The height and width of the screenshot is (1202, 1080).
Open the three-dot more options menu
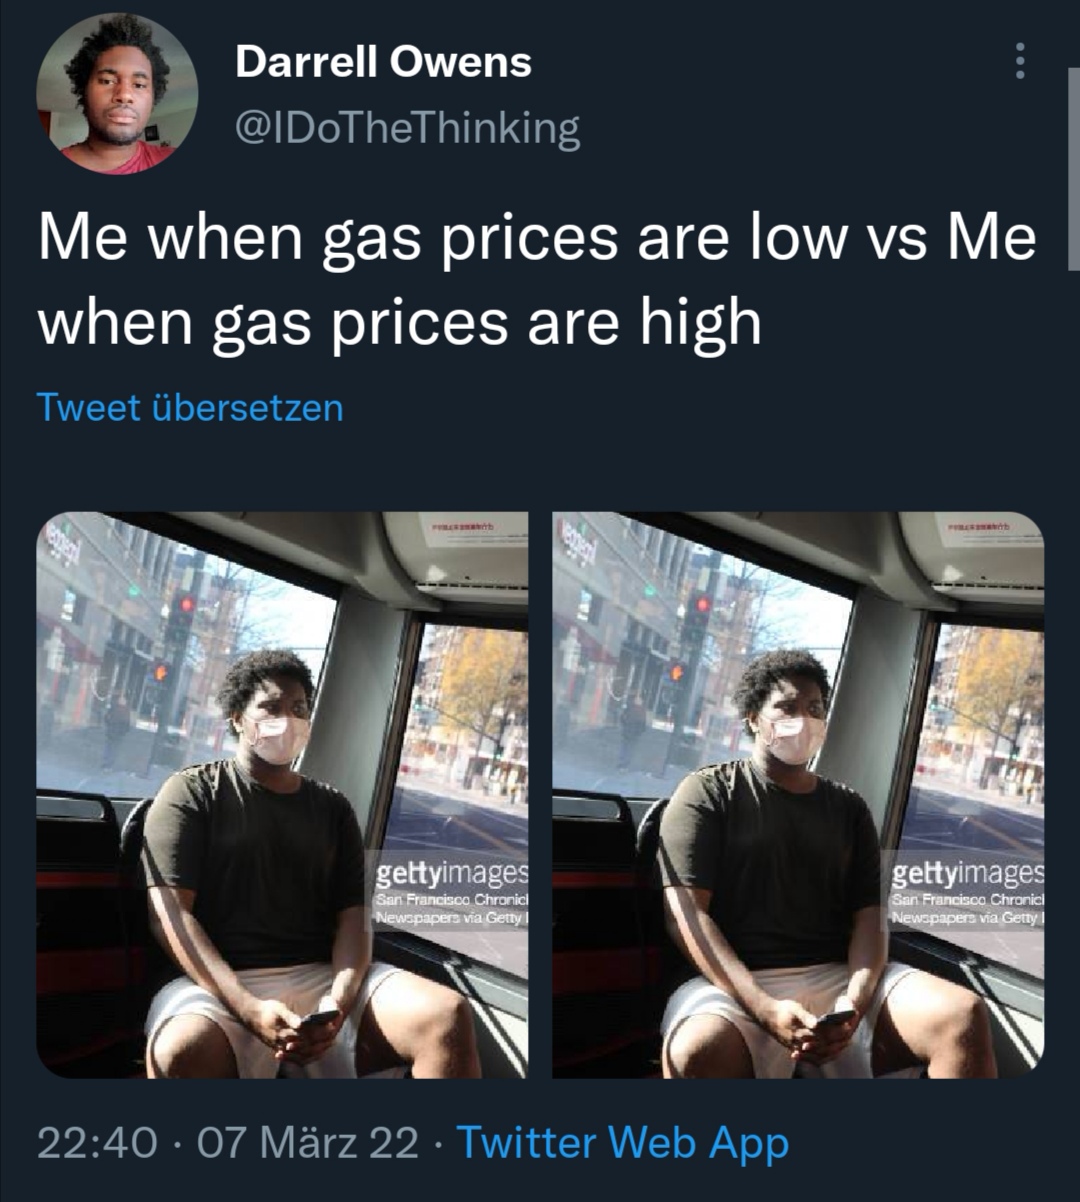pos(1020,61)
